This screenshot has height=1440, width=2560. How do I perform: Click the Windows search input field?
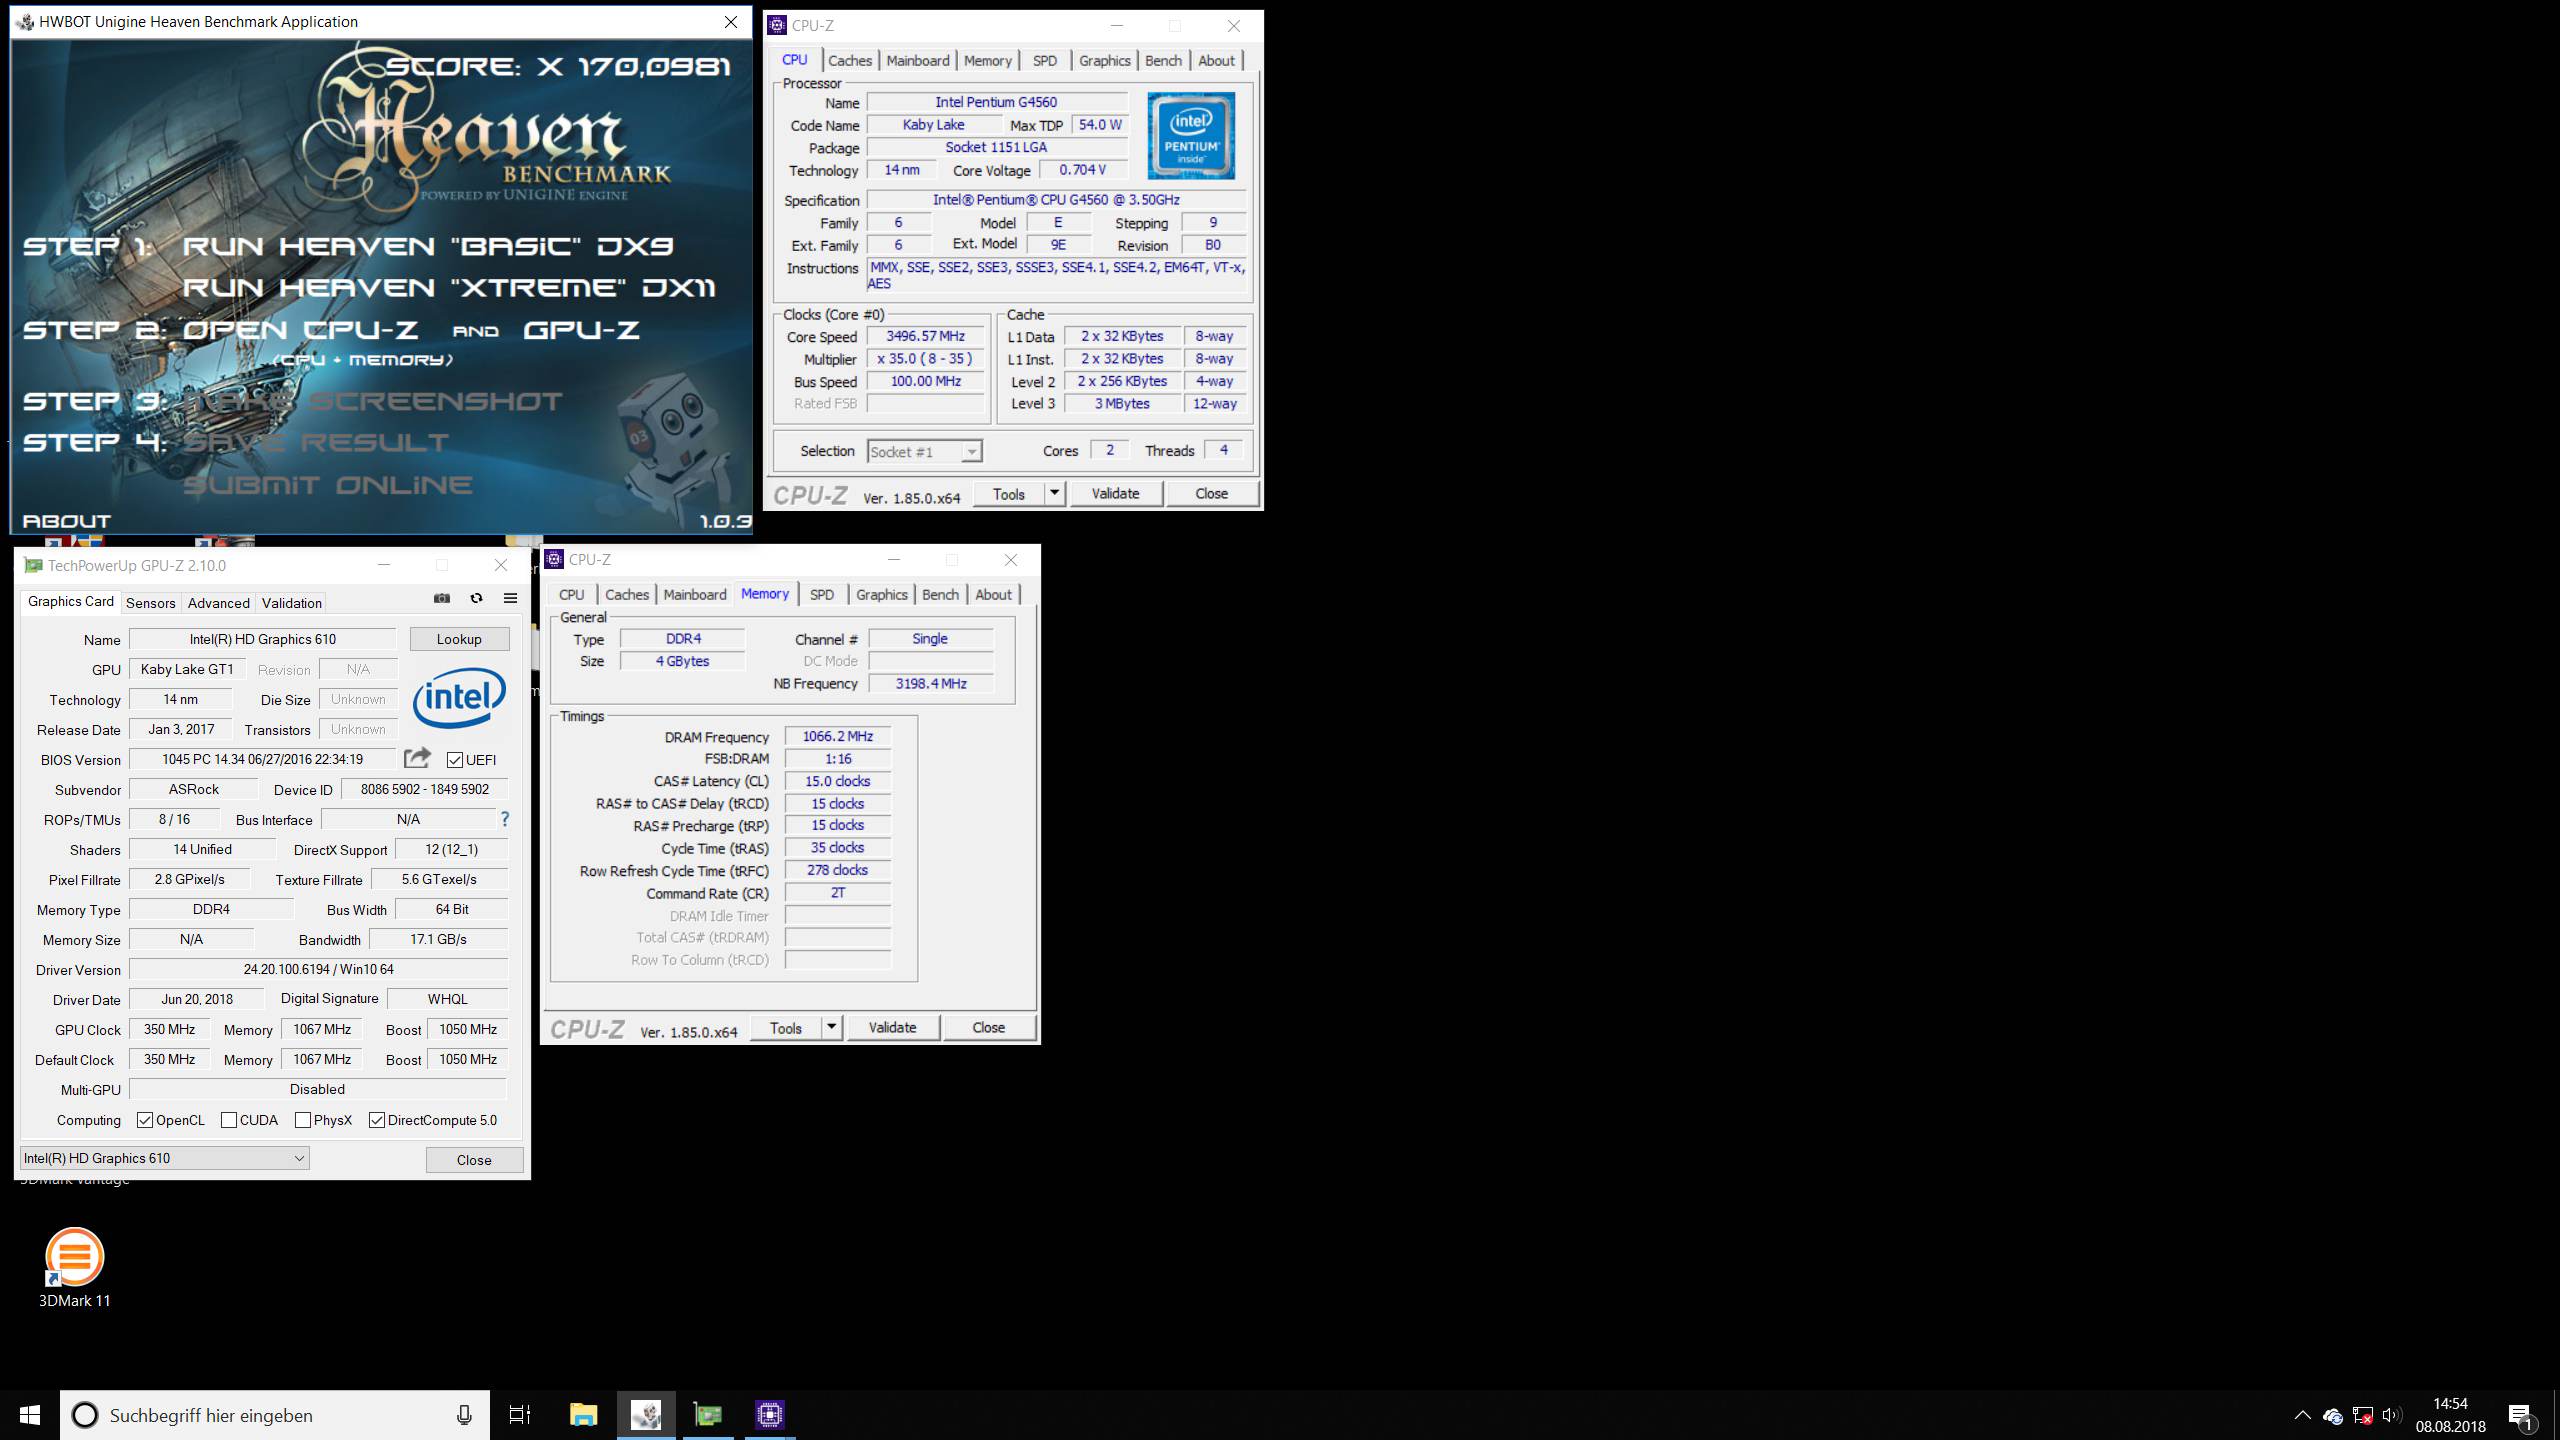coord(275,1415)
